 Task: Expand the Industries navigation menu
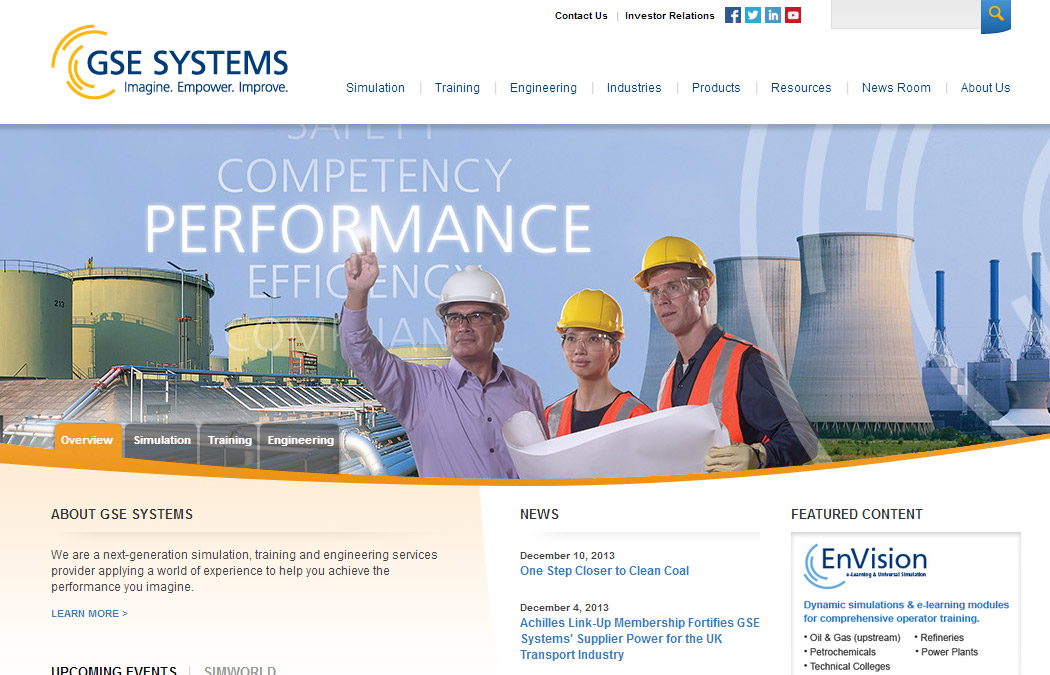(x=633, y=88)
